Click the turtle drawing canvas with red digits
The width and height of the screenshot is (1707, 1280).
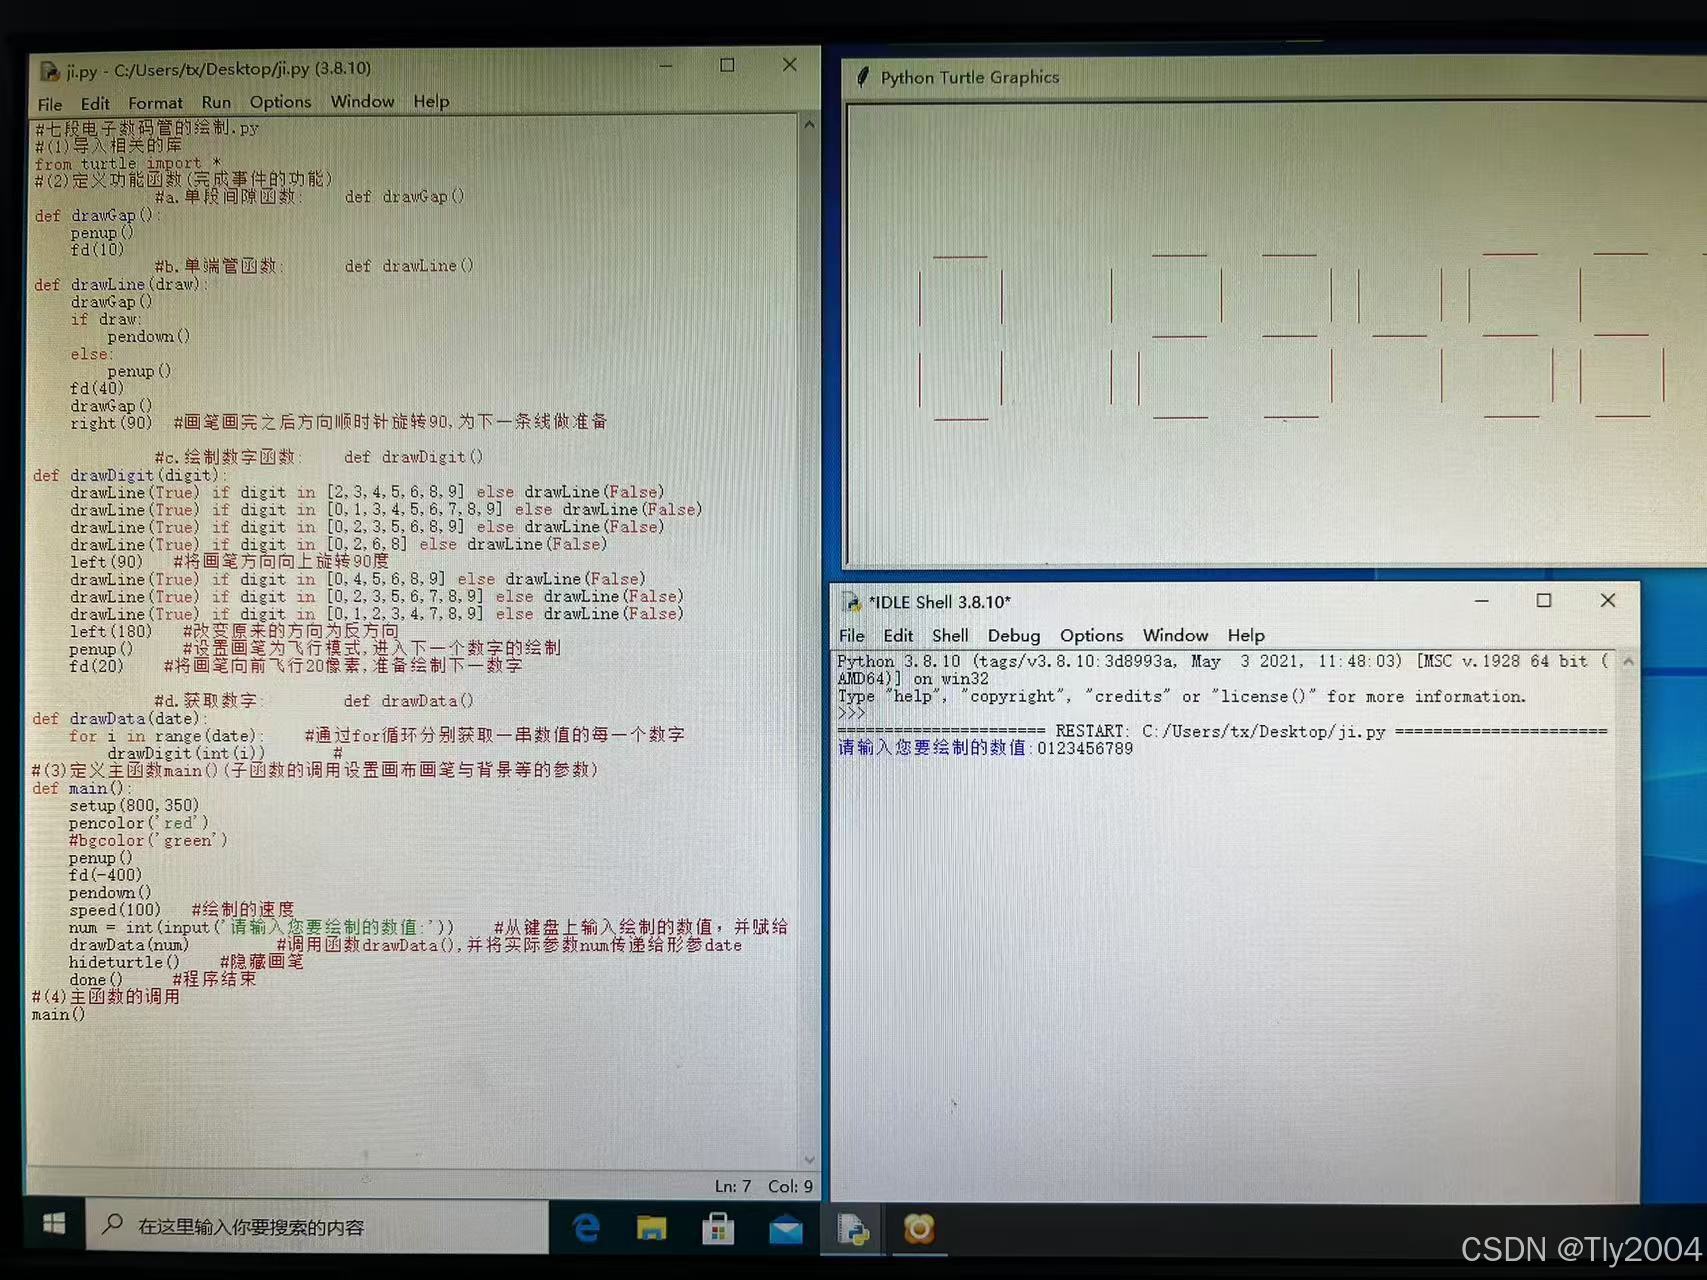[1276, 333]
